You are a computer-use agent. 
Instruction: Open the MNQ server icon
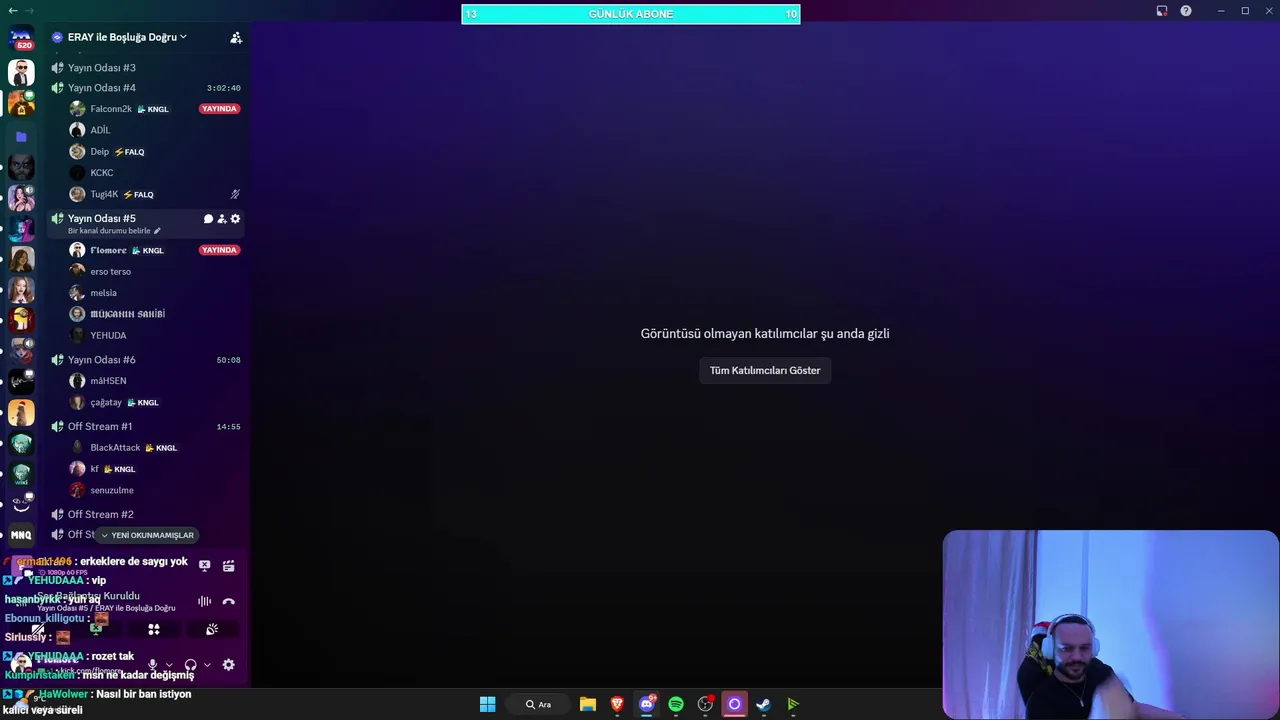coord(21,535)
